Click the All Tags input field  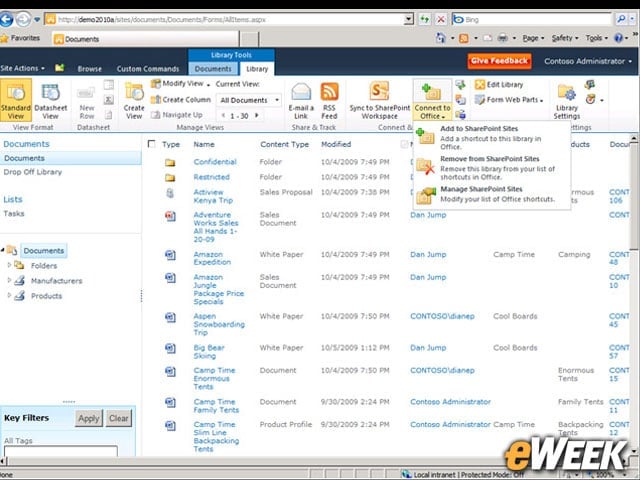click(x=61, y=451)
